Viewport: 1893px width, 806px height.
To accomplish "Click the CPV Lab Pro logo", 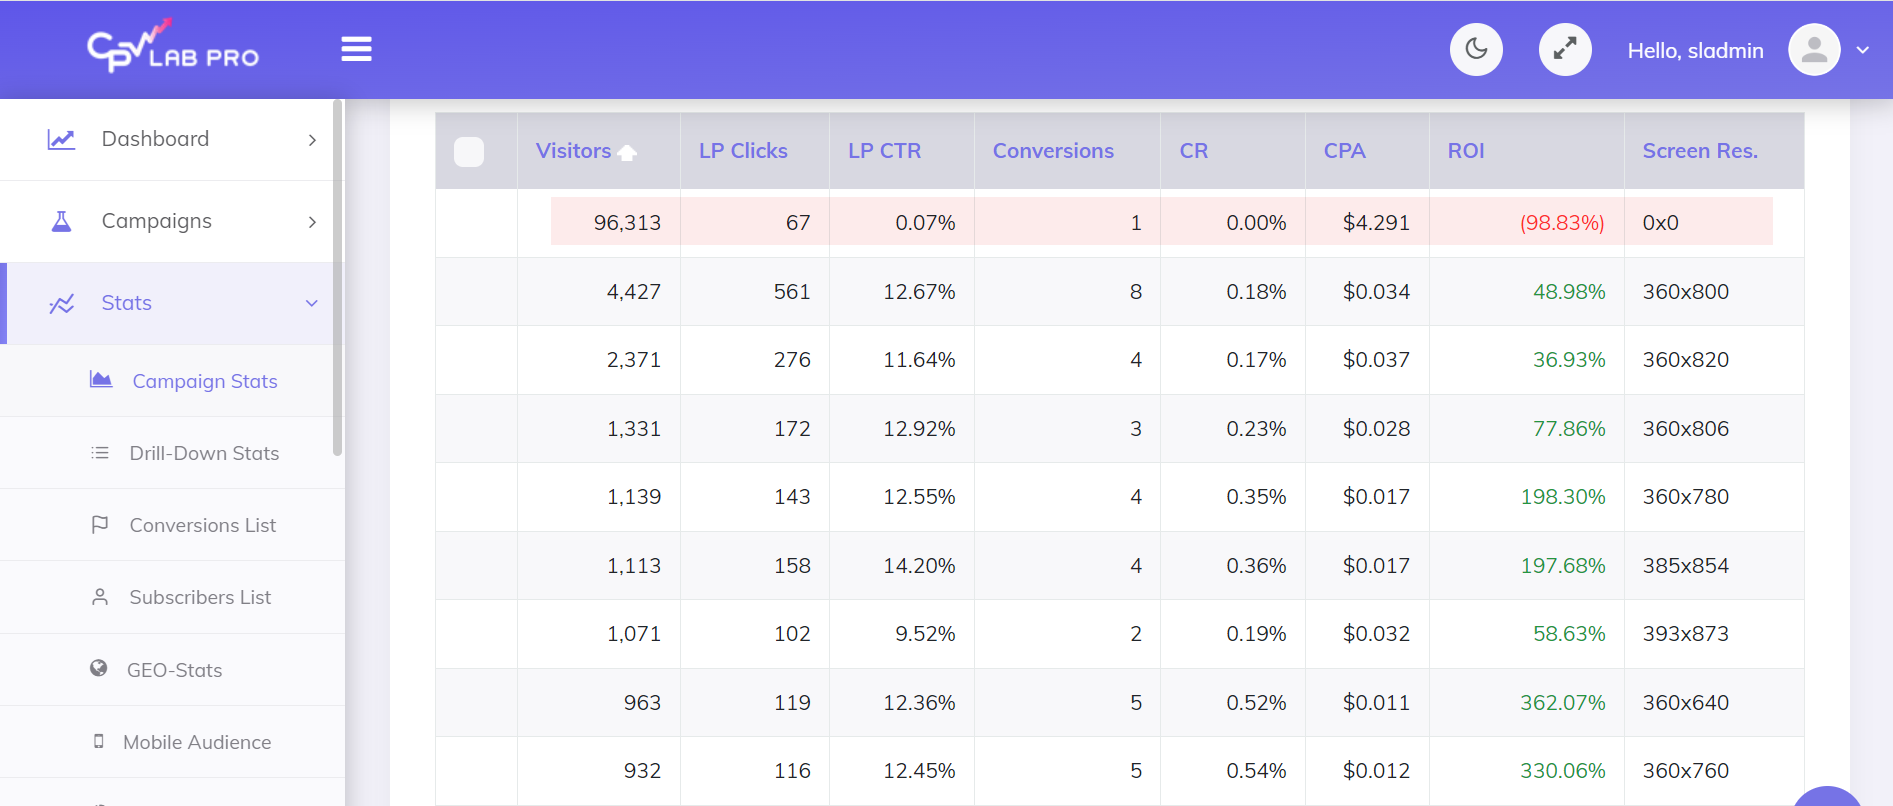I will pyautogui.click(x=173, y=47).
